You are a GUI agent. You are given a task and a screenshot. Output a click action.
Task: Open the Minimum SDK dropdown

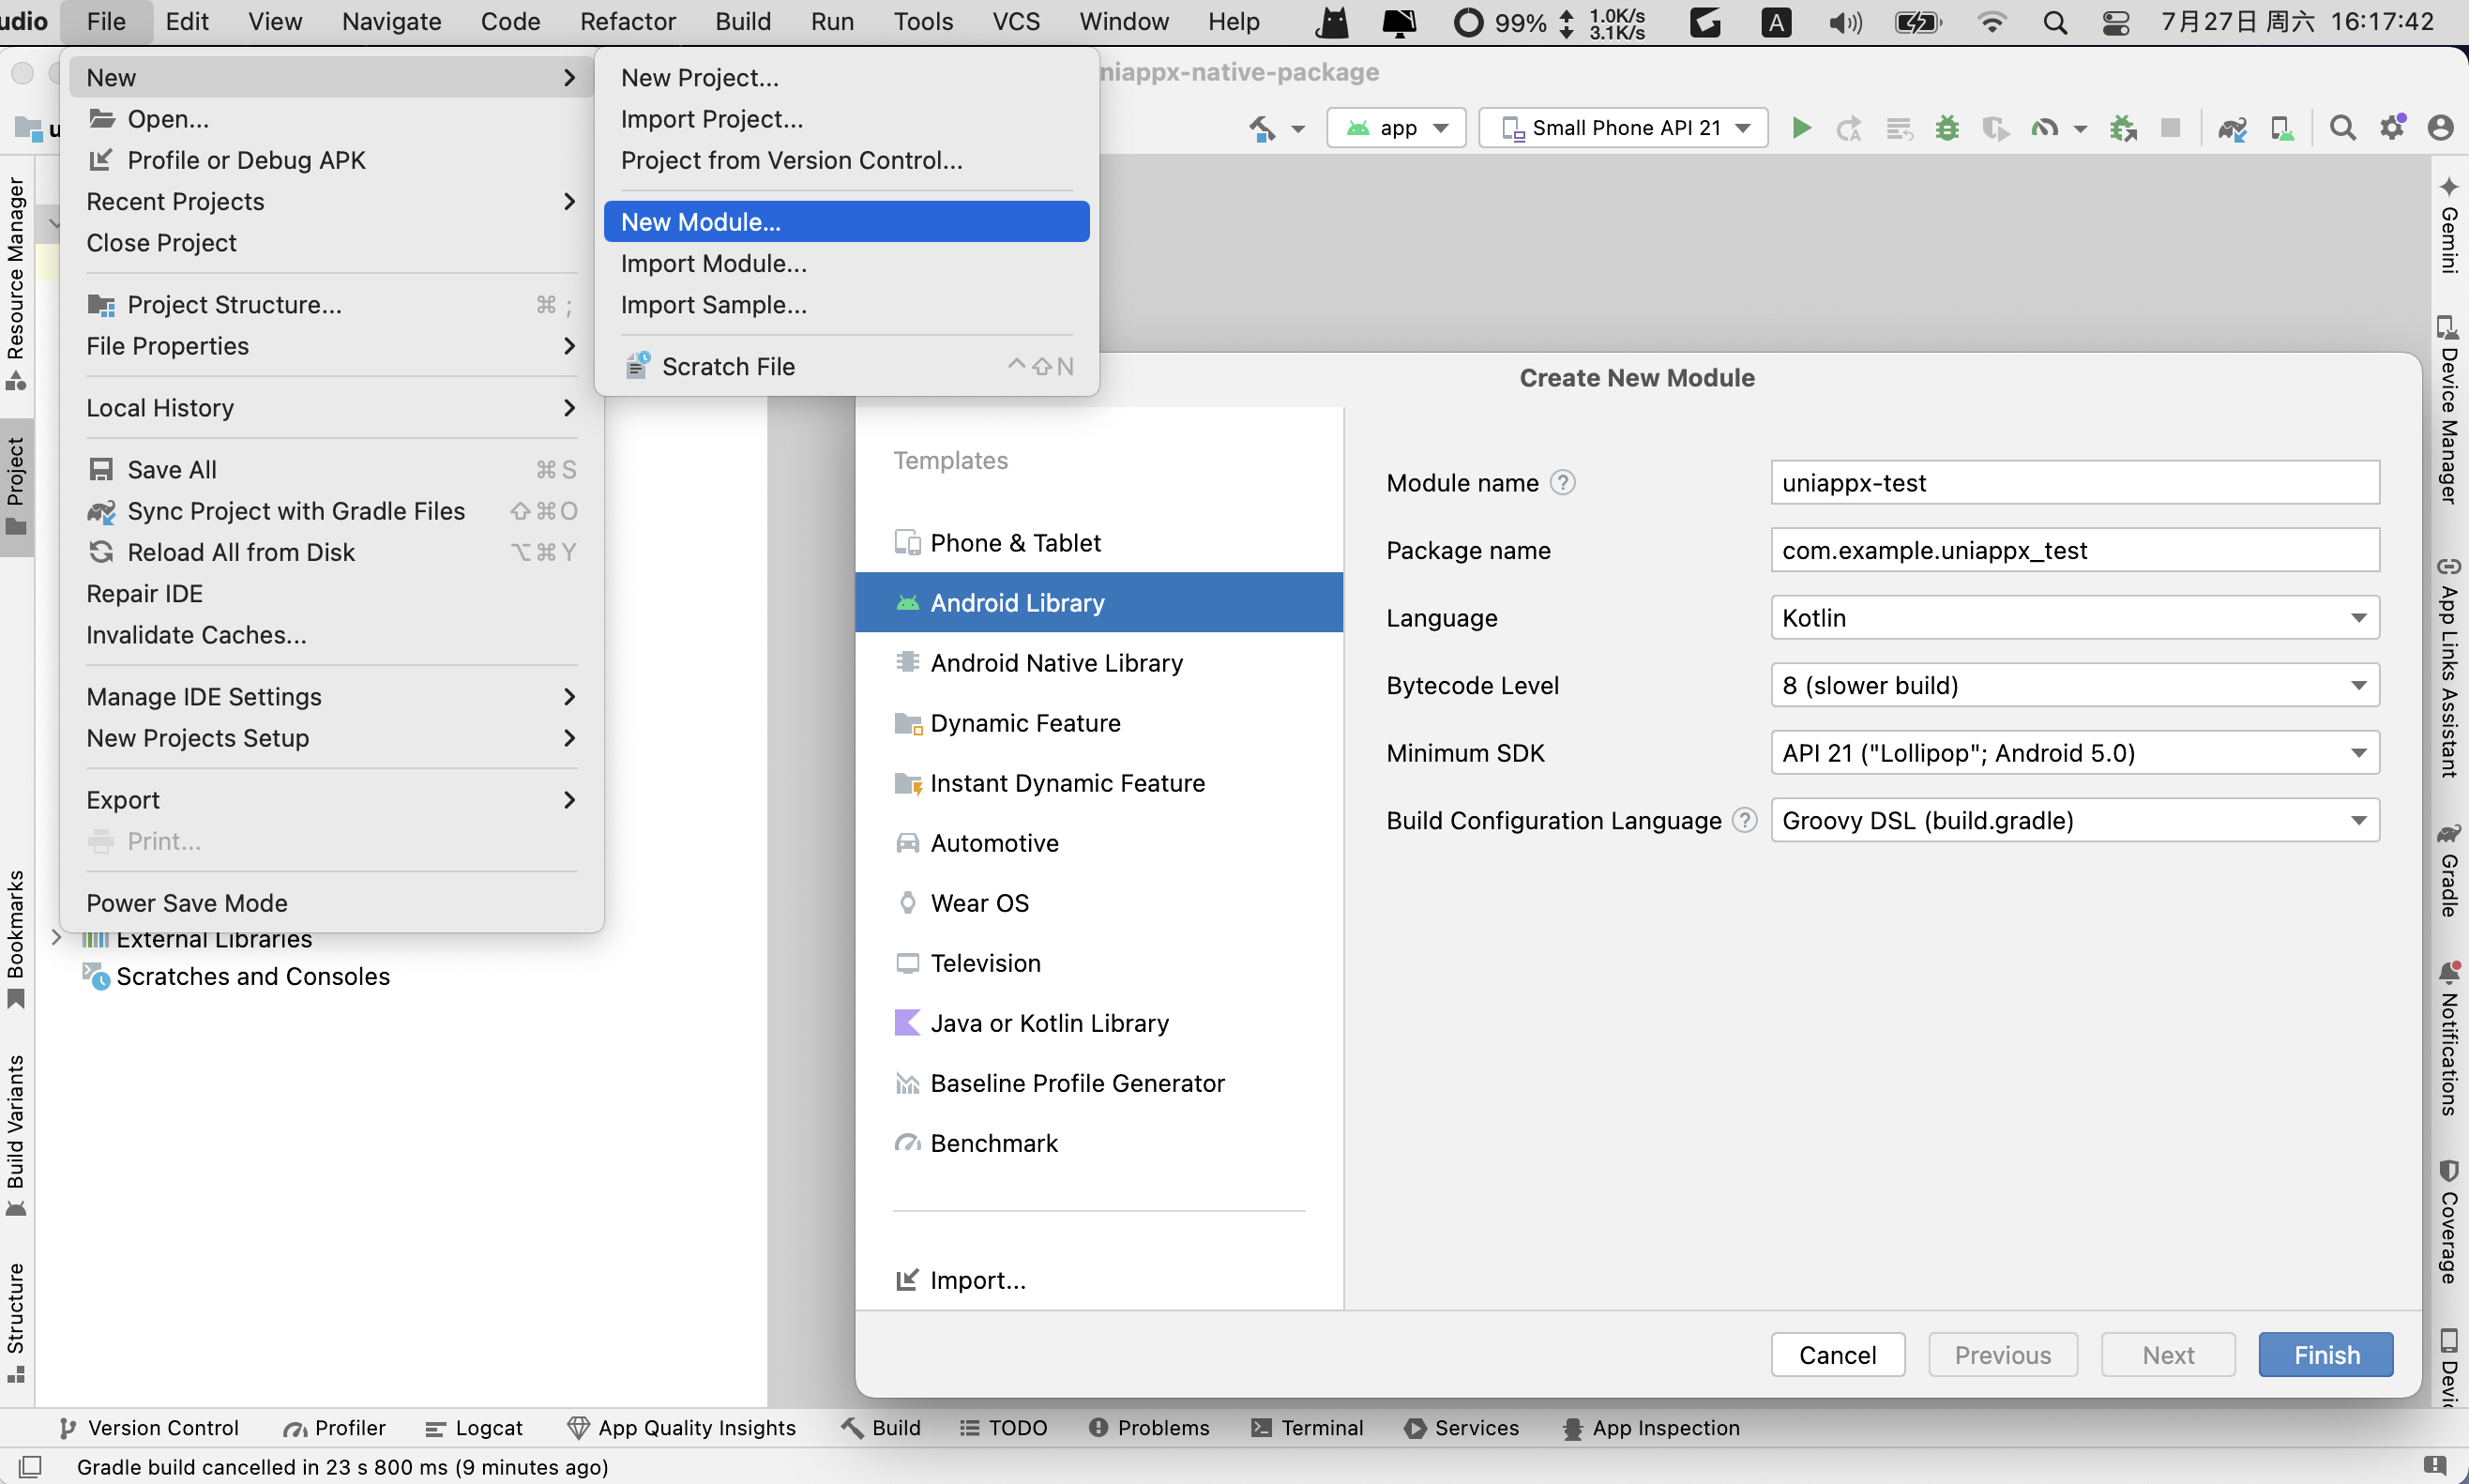pyautogui.click(x=2074, y=753)
